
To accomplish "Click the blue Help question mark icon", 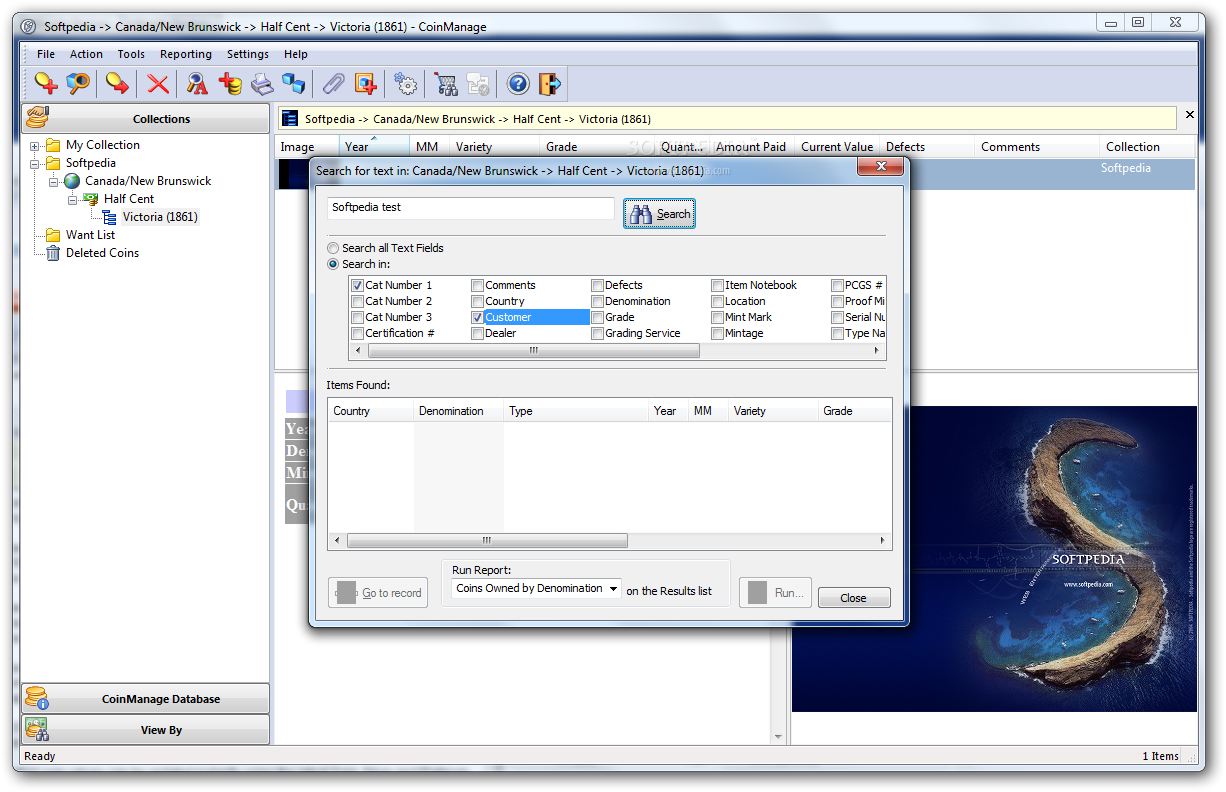I will pos(518,84).
